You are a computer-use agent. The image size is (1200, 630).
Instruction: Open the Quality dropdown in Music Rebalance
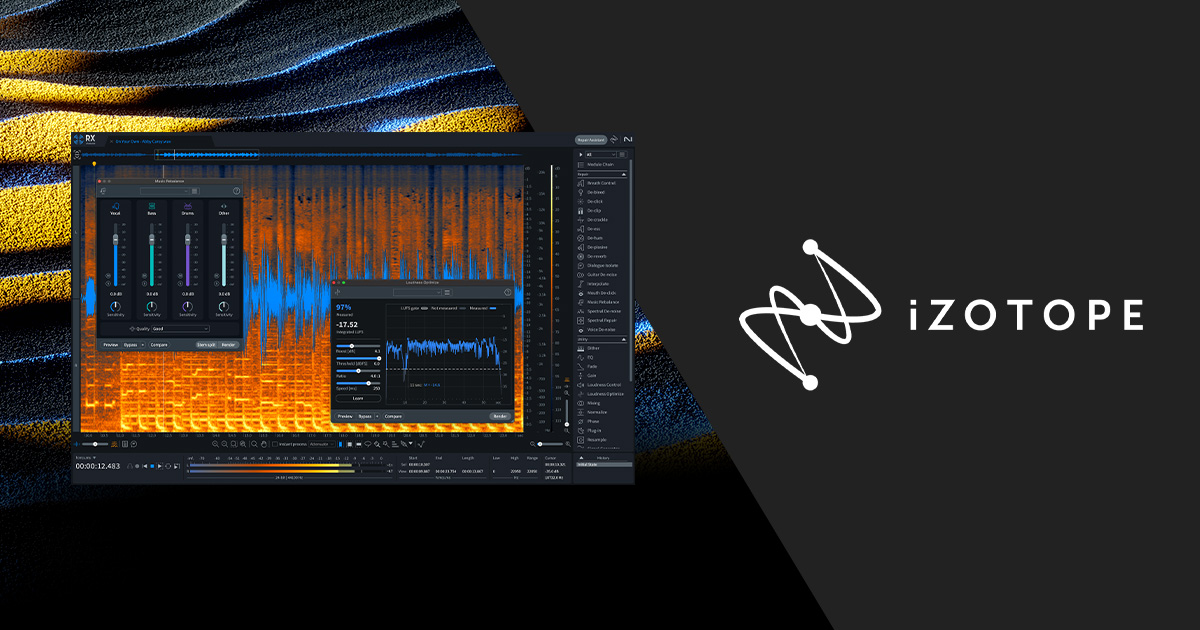(179, 329)
